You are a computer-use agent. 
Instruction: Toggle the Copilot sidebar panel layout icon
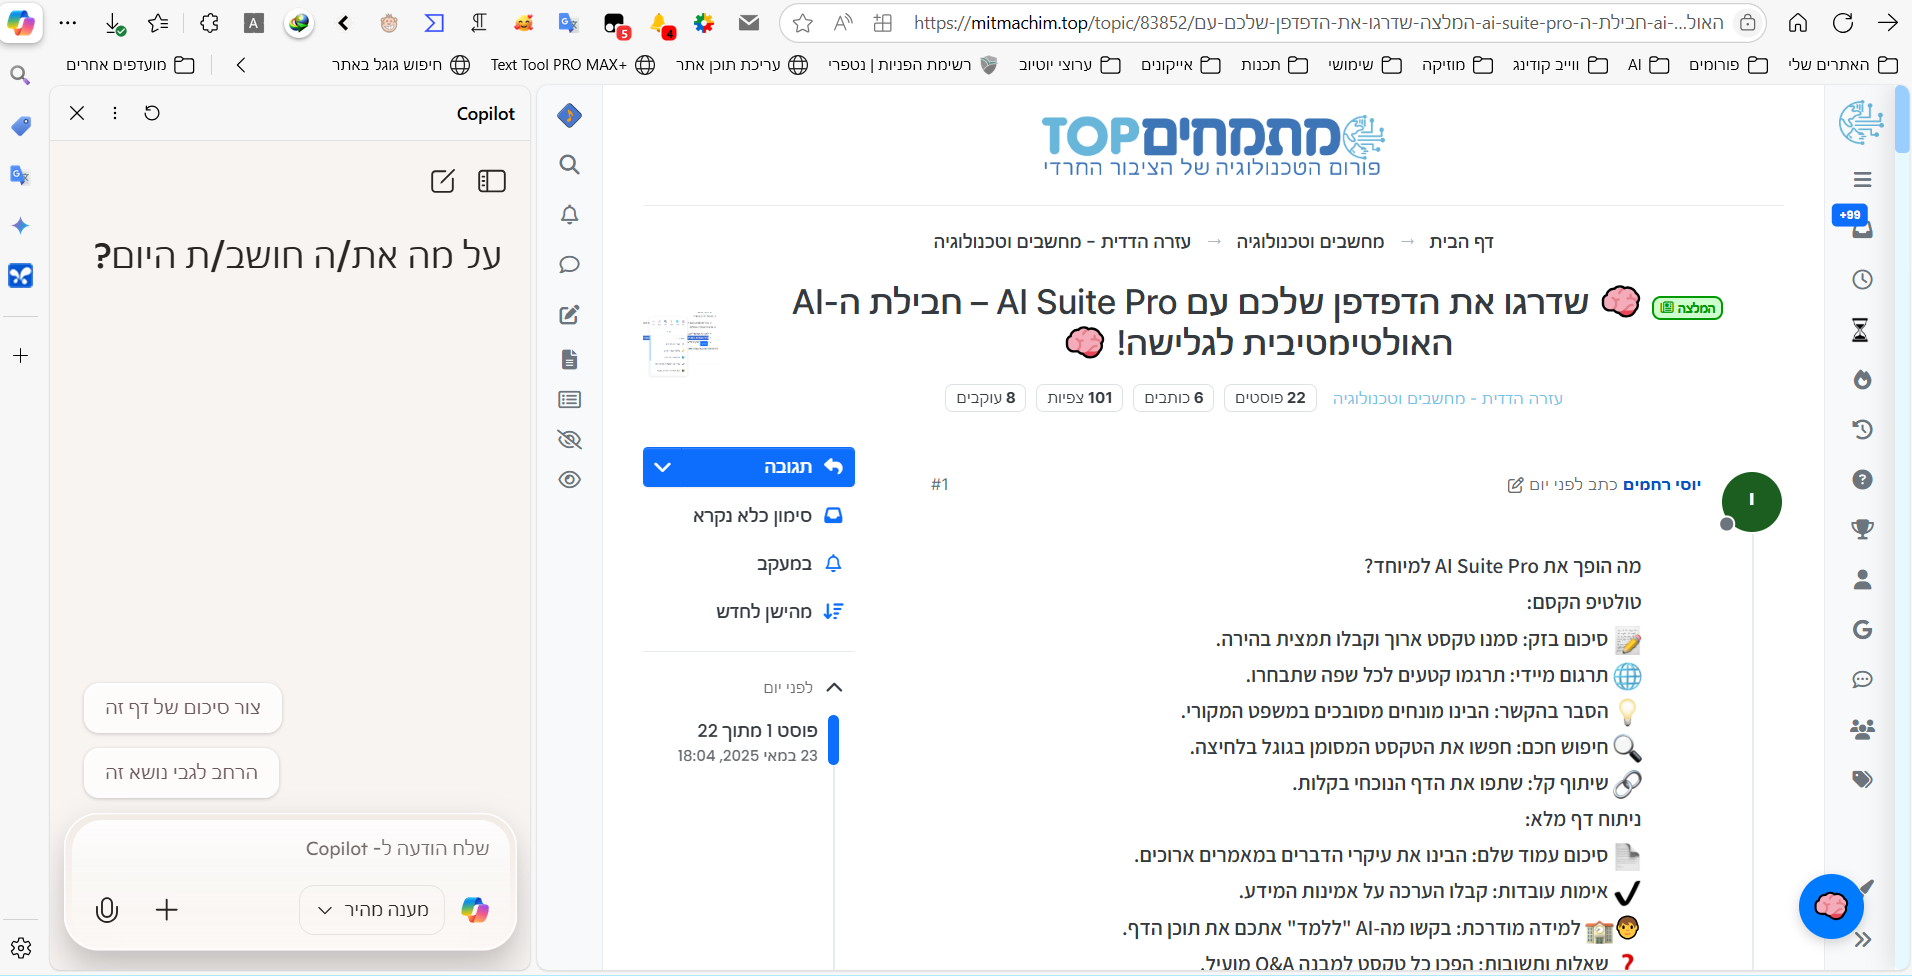(492, 181)
